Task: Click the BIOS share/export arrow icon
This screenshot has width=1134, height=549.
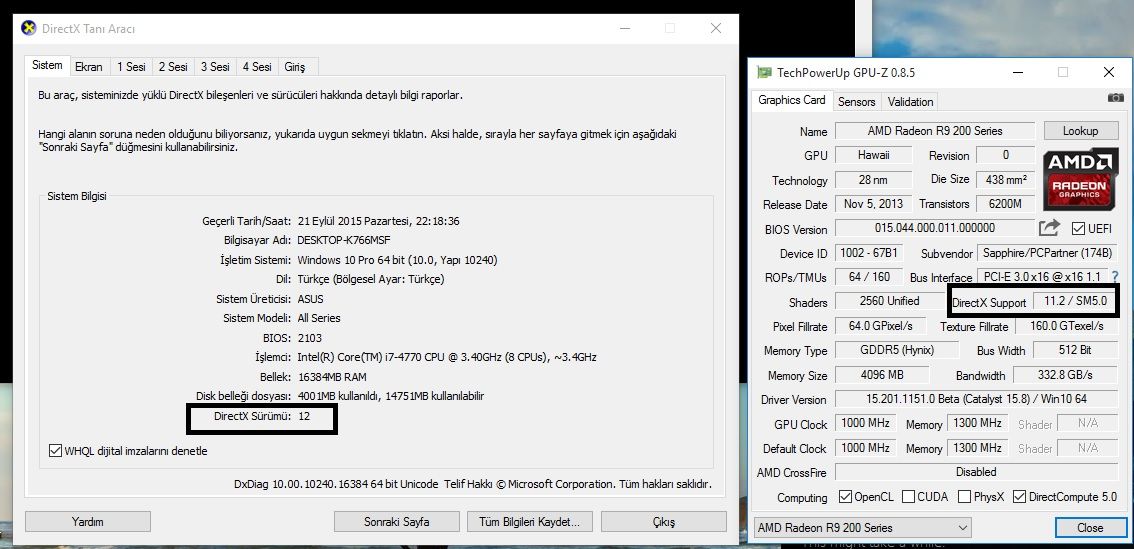Action: [1049, 228]
